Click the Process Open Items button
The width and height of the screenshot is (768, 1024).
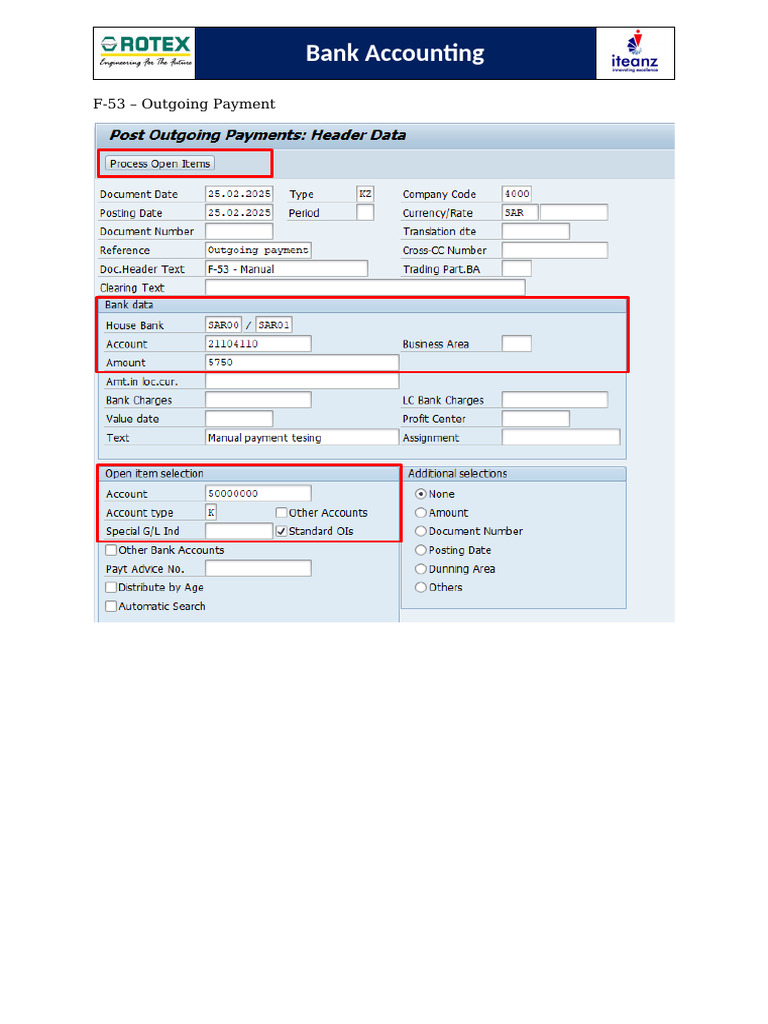160,164
